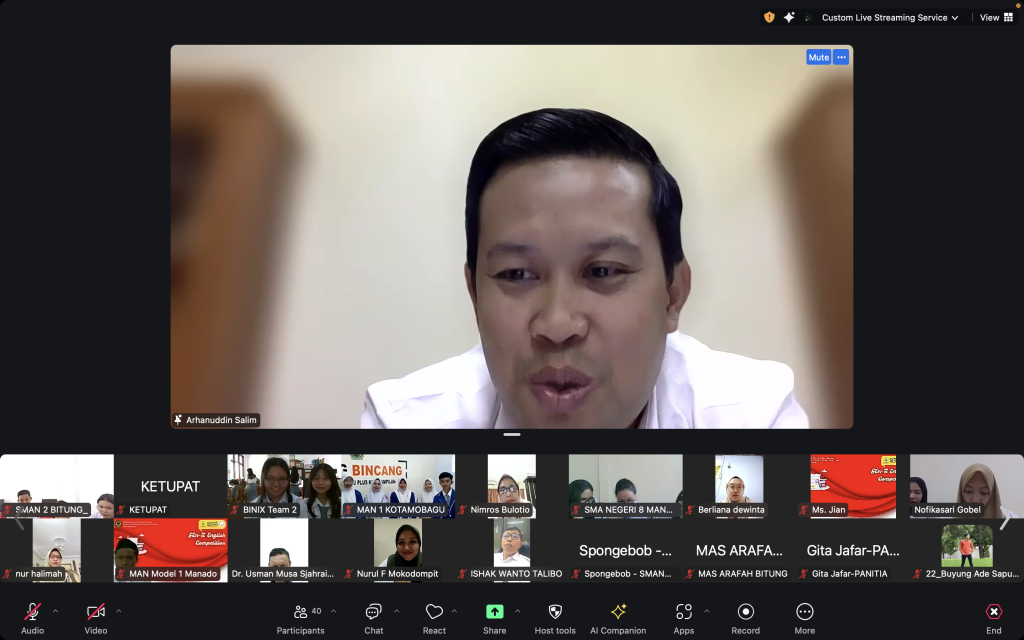Open three-dot options on speaker video
Viewport: 1024px width, 640px height.
(841, 57)
